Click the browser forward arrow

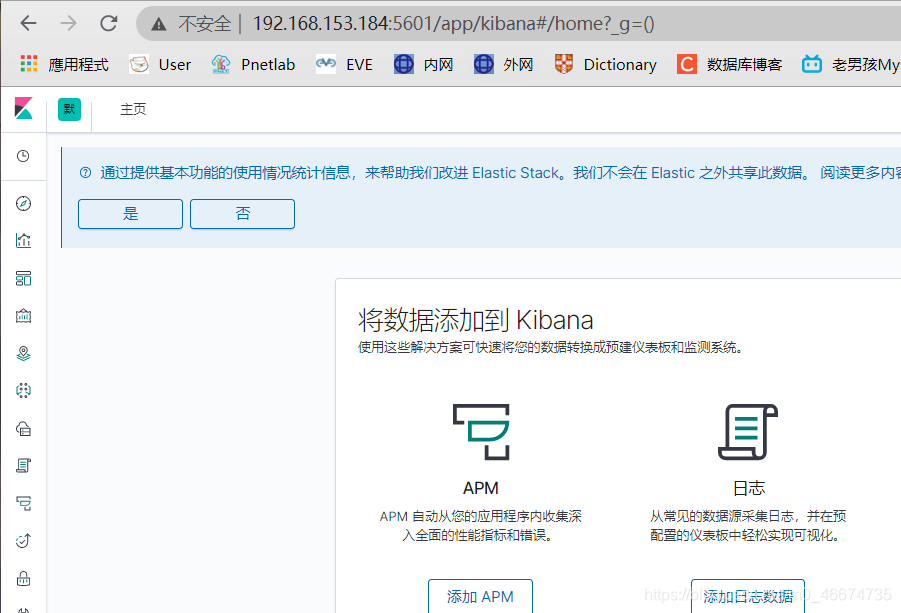pyautogui.click(x=68, y=24)
